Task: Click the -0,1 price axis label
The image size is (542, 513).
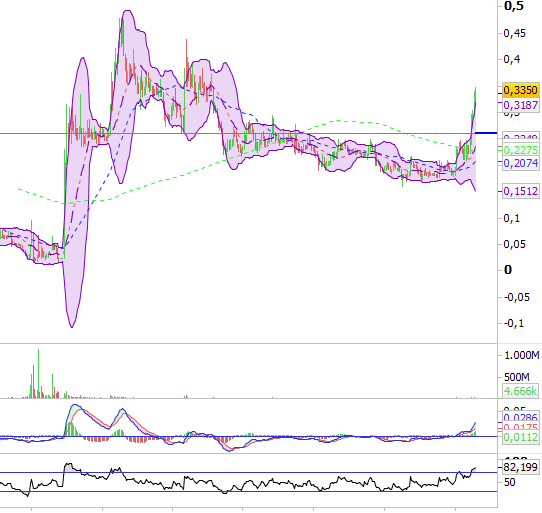Action: click(514, 324)
